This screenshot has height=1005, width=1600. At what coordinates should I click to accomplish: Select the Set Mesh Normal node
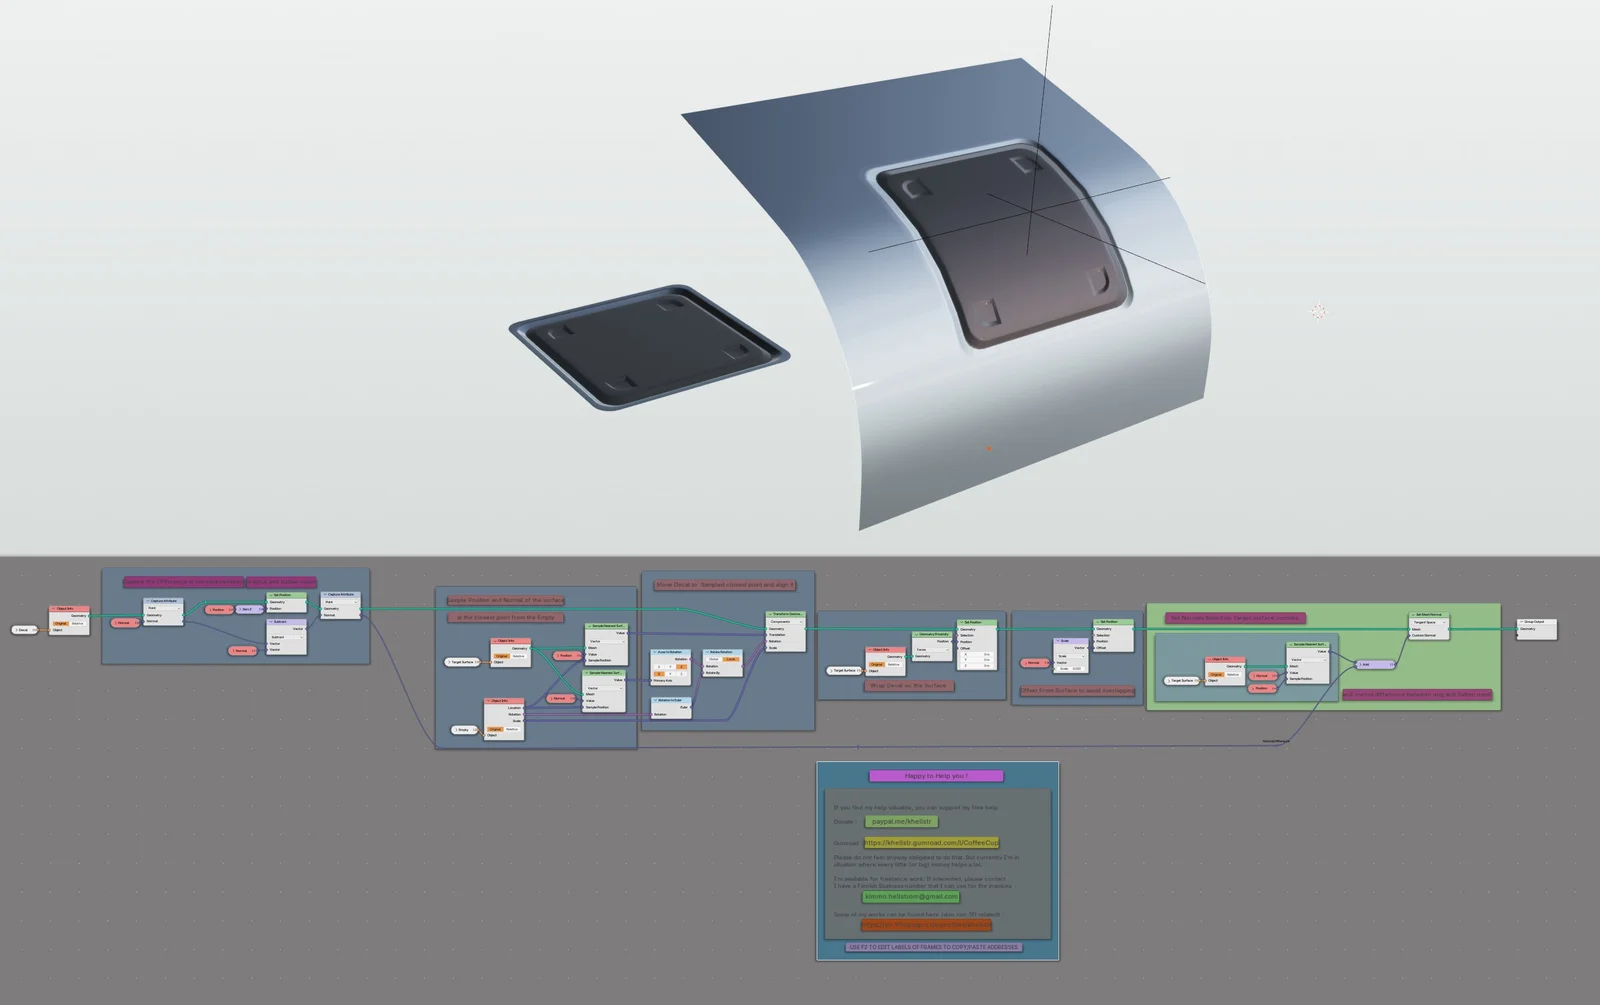pyautogui.click(x=1426, y=614)
